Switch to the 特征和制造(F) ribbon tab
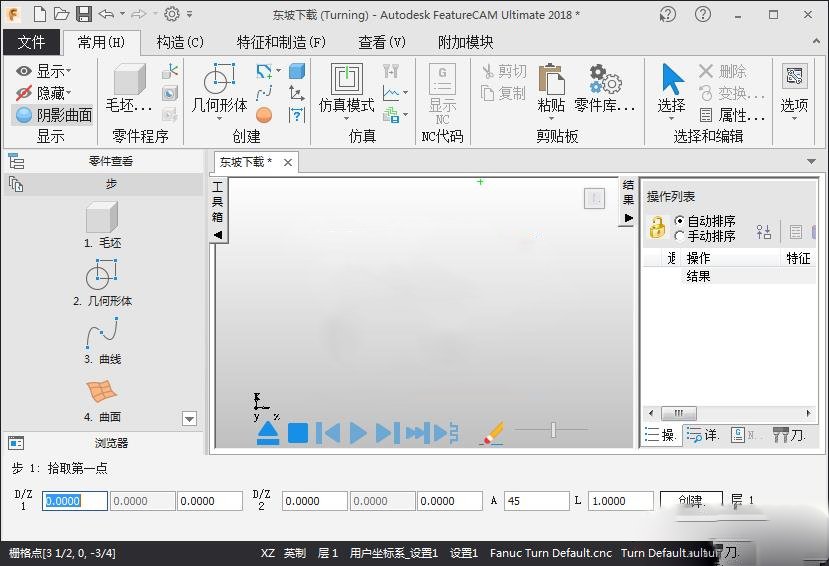The width and height of the screenshot is (829, 566). [x=281, y=42]
